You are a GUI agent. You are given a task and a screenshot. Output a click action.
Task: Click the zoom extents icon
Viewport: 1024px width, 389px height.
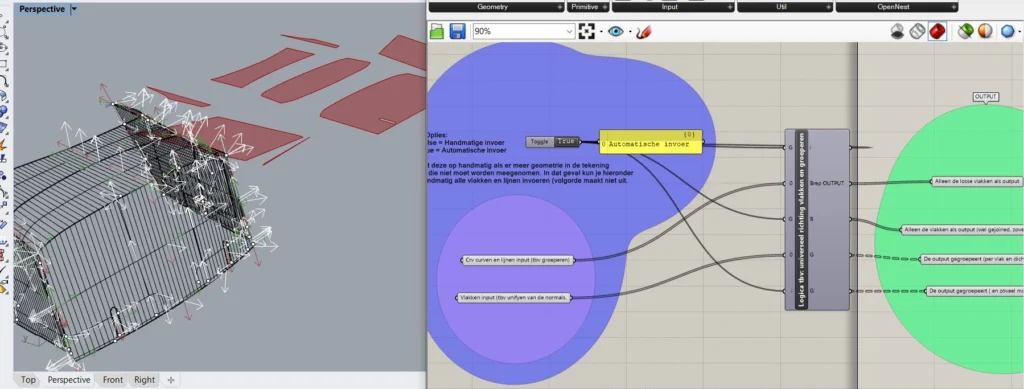pyautogui.click(x=586, y=31)
